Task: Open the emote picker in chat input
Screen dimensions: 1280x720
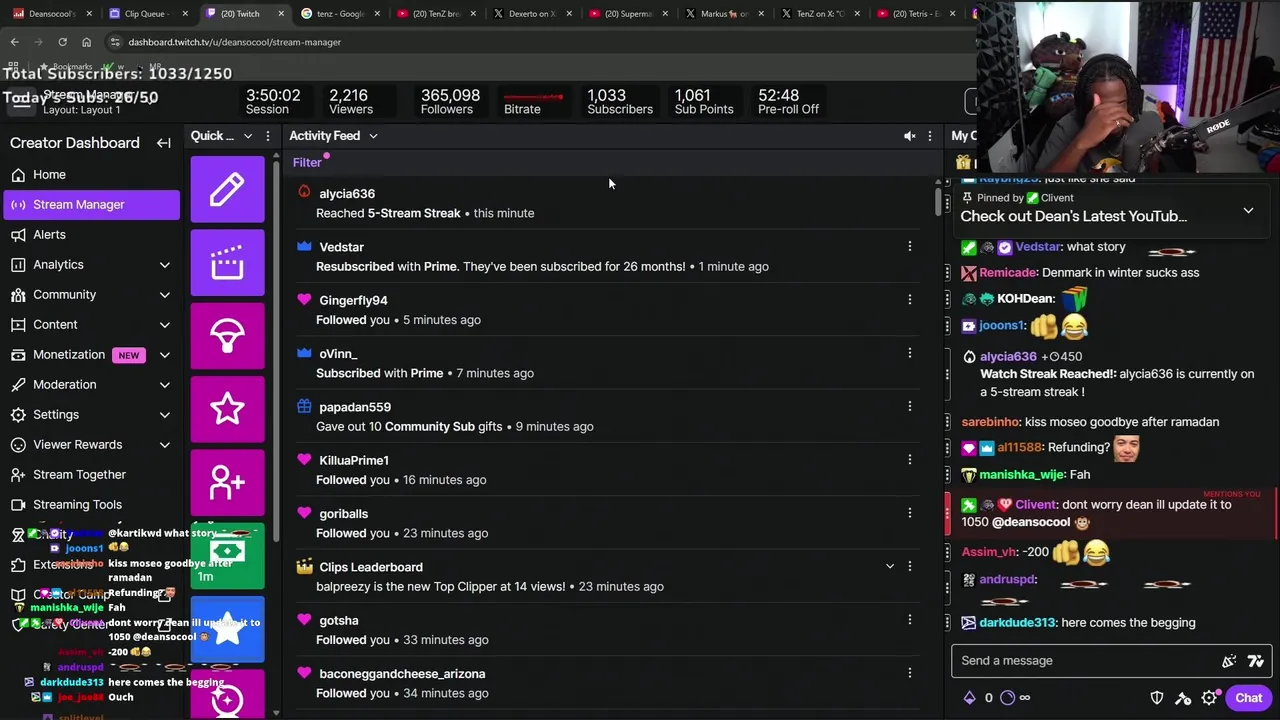Action: 1229,661
